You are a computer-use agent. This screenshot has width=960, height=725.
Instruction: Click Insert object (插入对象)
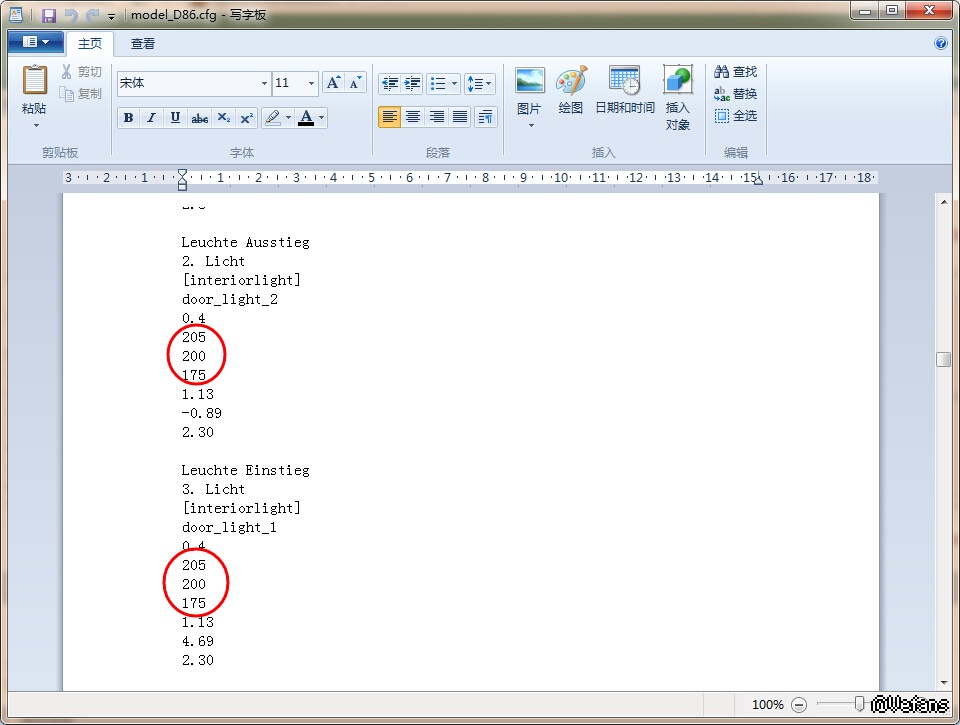678,98
